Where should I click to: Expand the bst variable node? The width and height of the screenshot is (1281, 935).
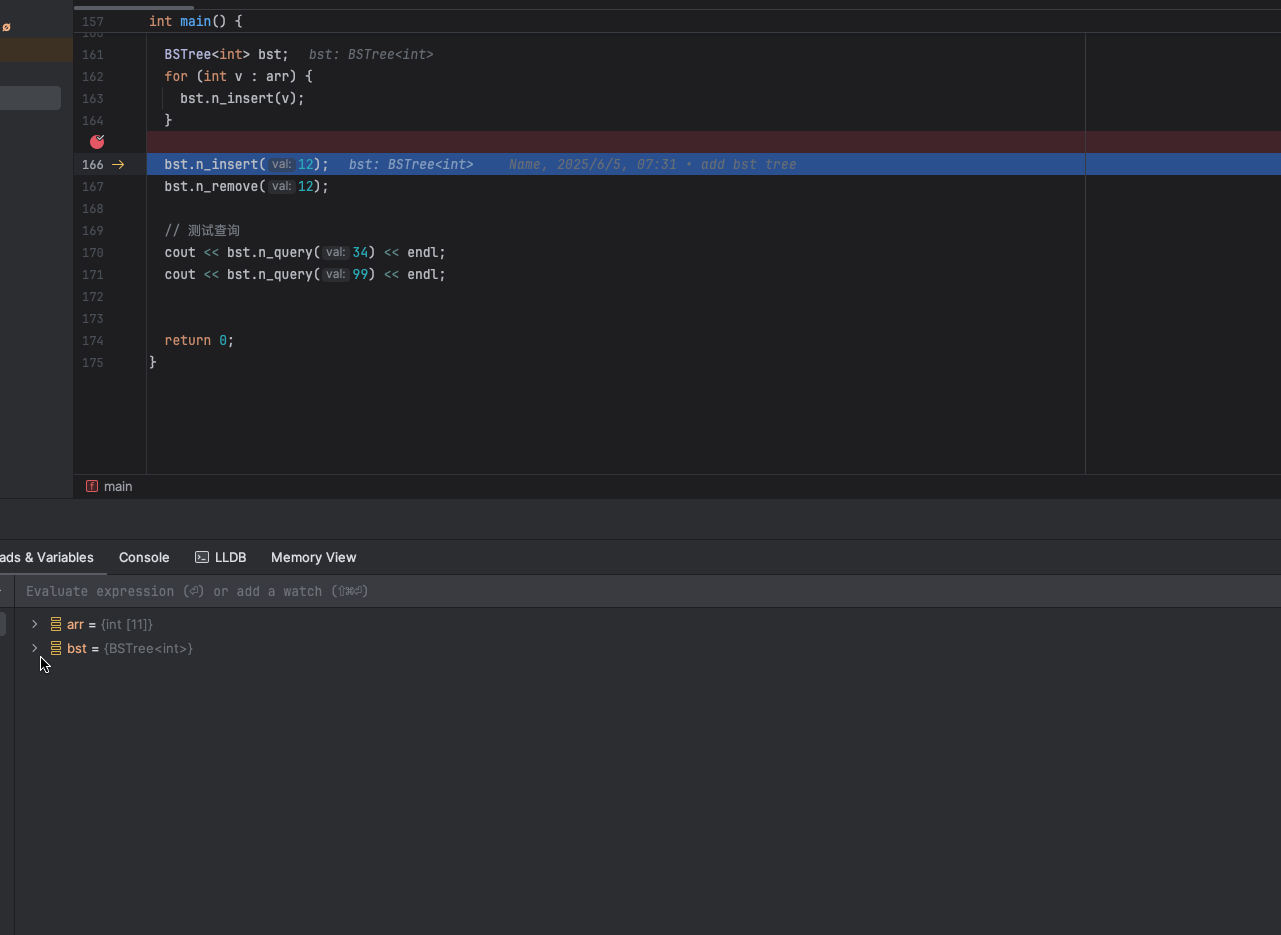point(35,648)
